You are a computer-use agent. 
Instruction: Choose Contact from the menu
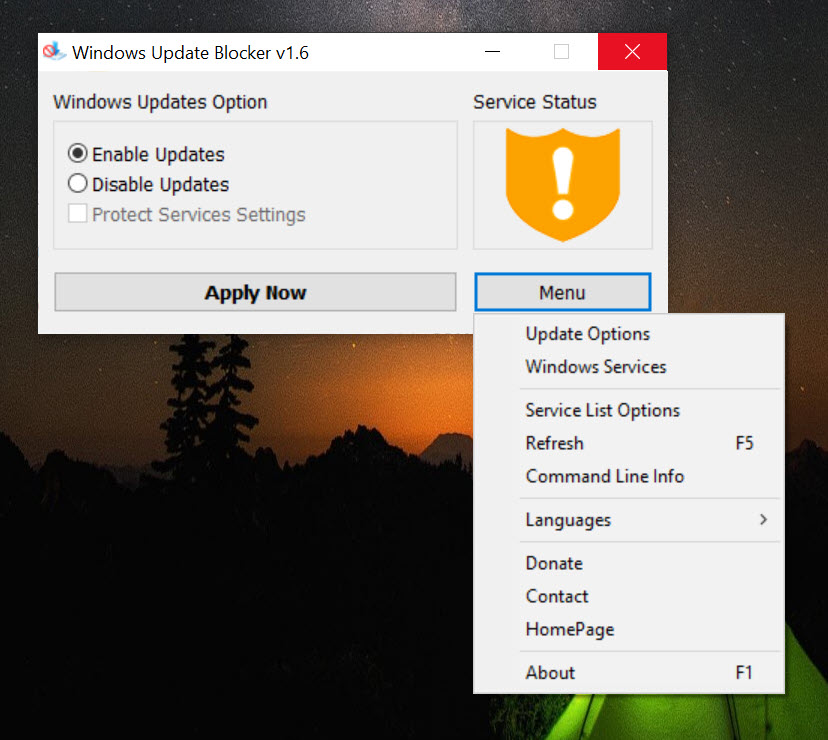tap(629, 596)
